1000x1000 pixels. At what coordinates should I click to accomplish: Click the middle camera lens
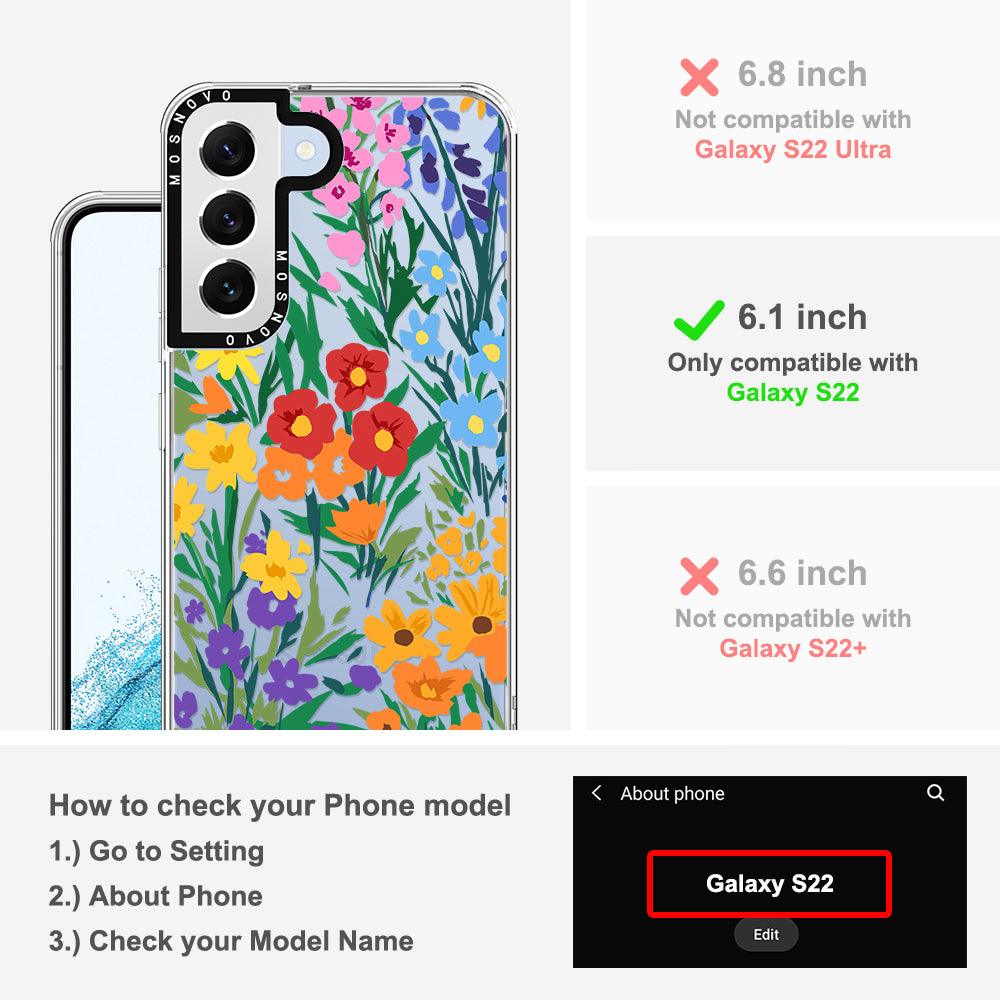pyautogui.click(x=228, y=218)
